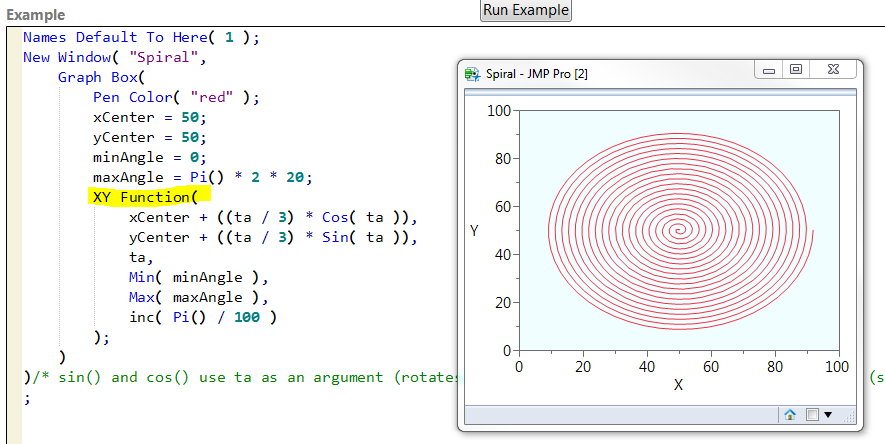Open the dropdown arrow beside the status bar checkbox
Viewport: 885px width, 444px height.
click(x=828, y=415)
